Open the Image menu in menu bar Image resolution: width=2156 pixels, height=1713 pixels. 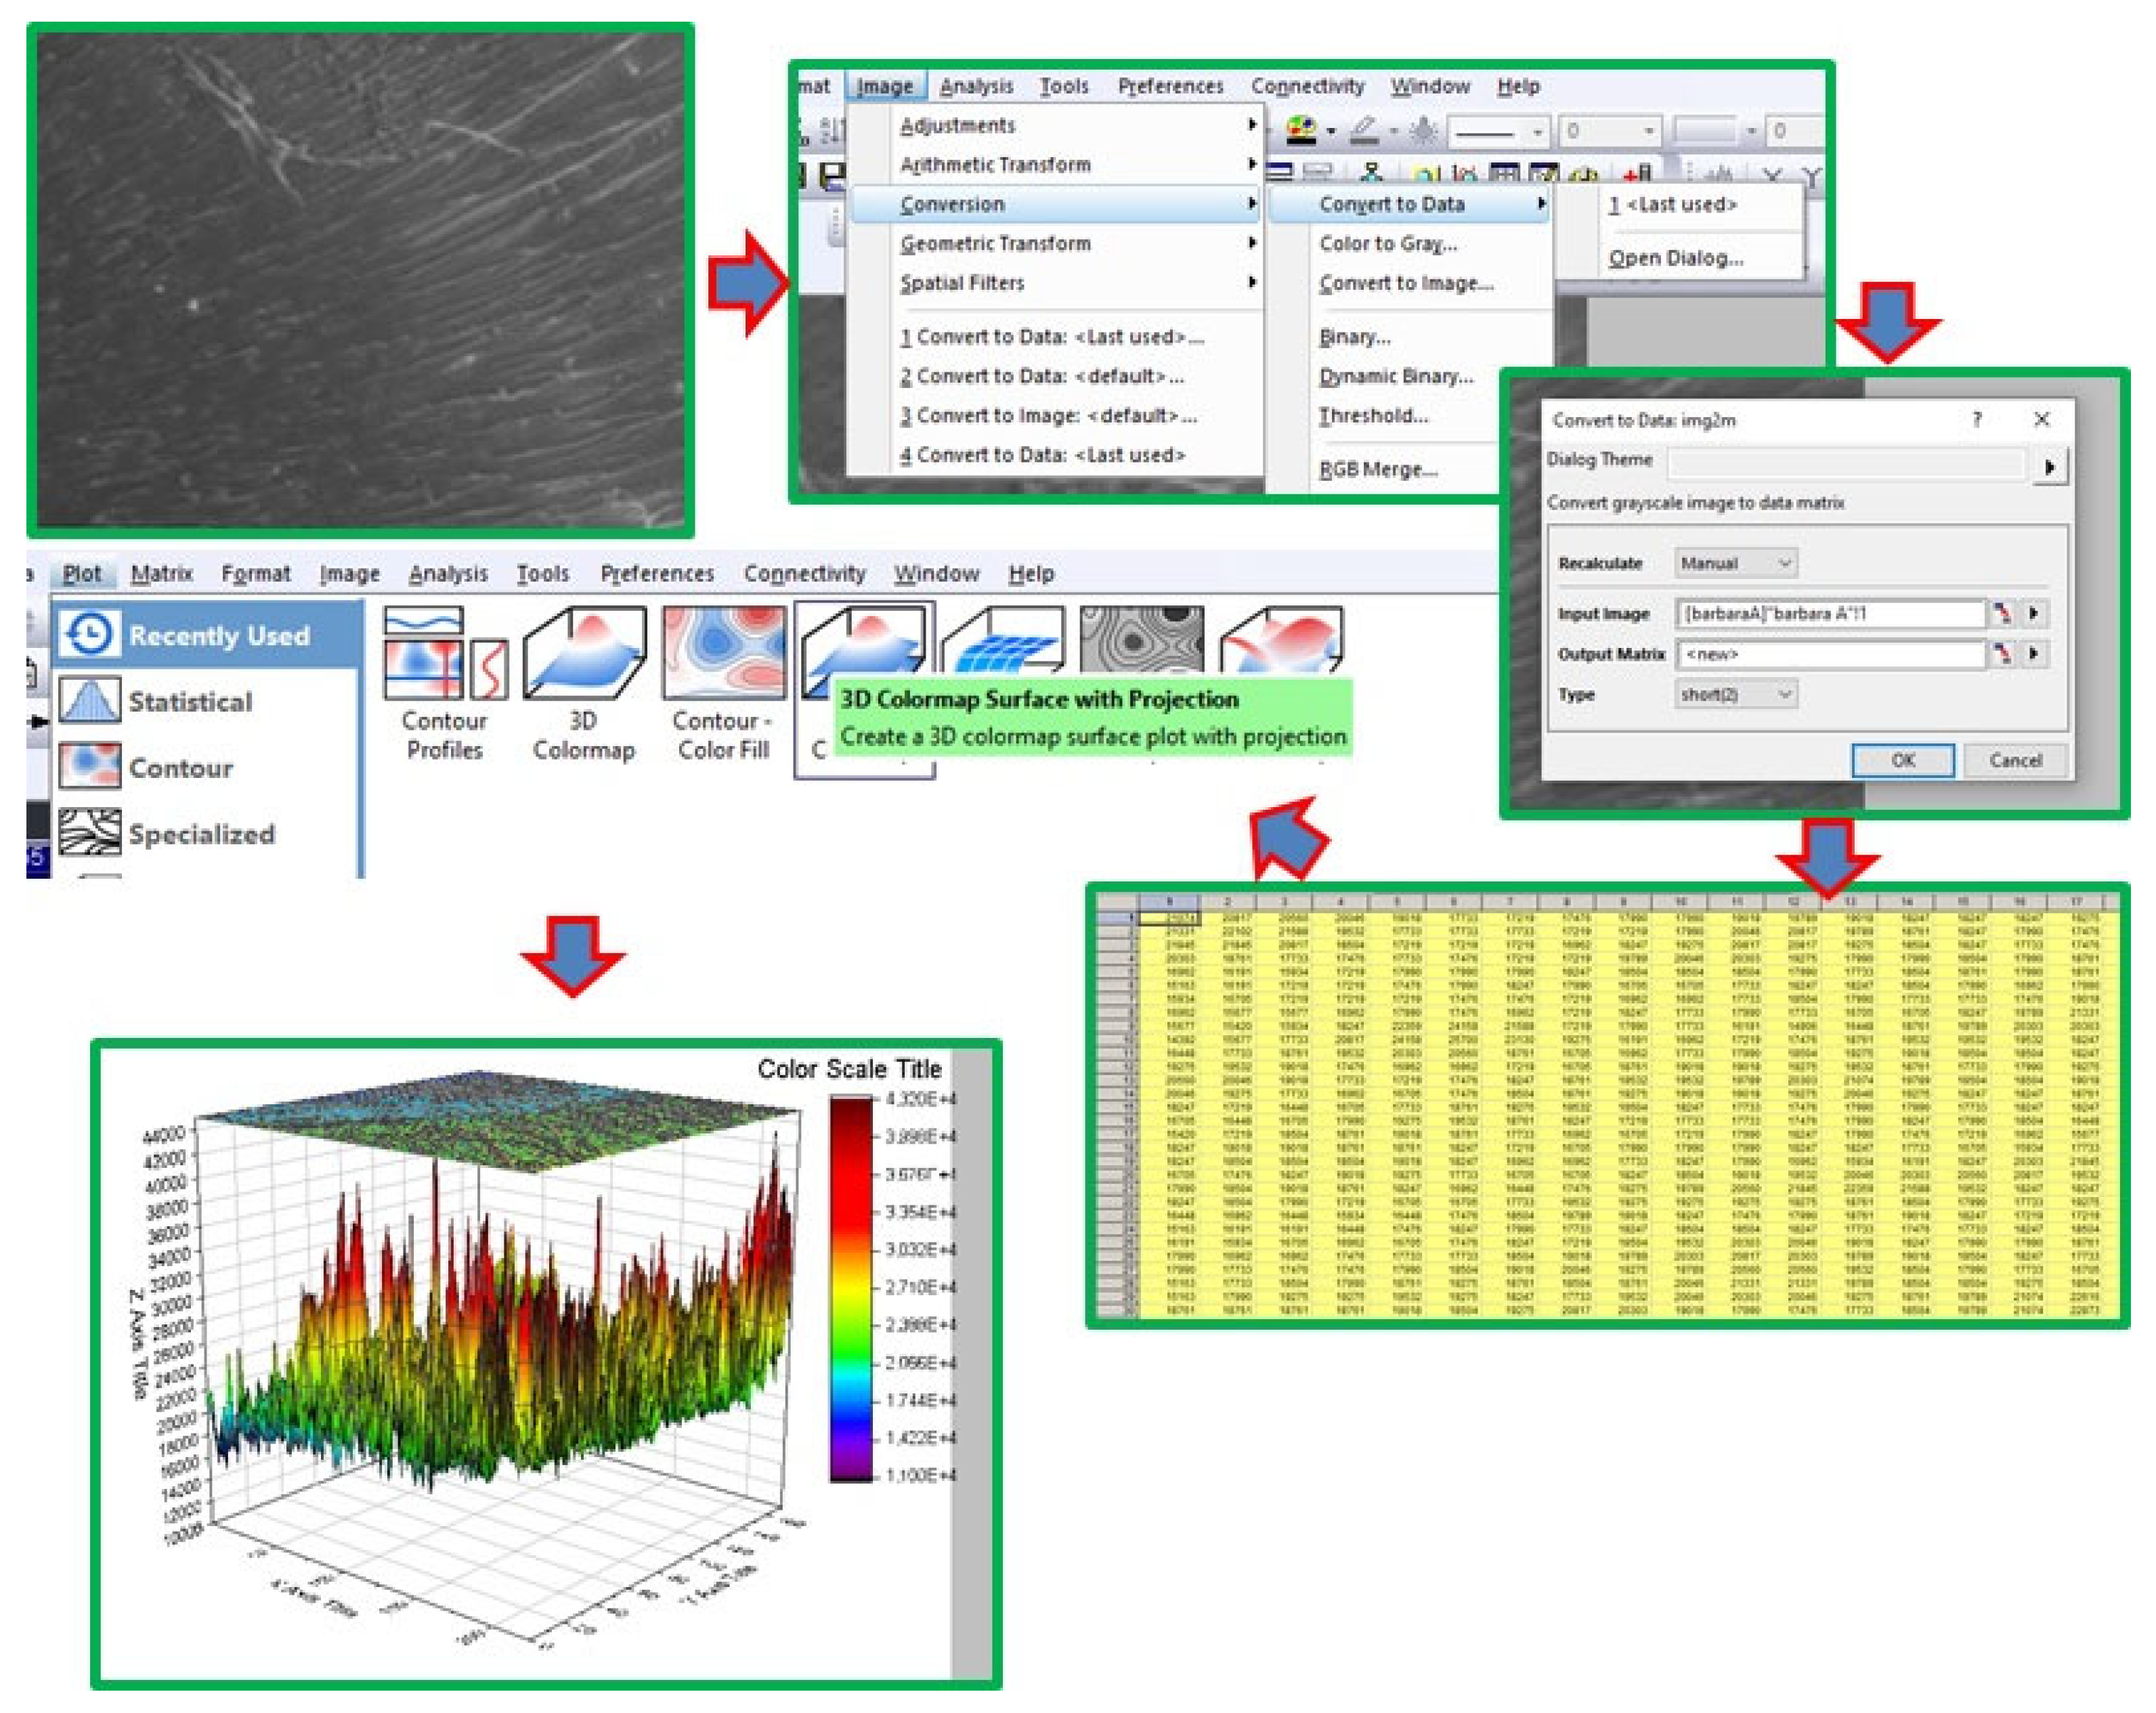[885, 86]
